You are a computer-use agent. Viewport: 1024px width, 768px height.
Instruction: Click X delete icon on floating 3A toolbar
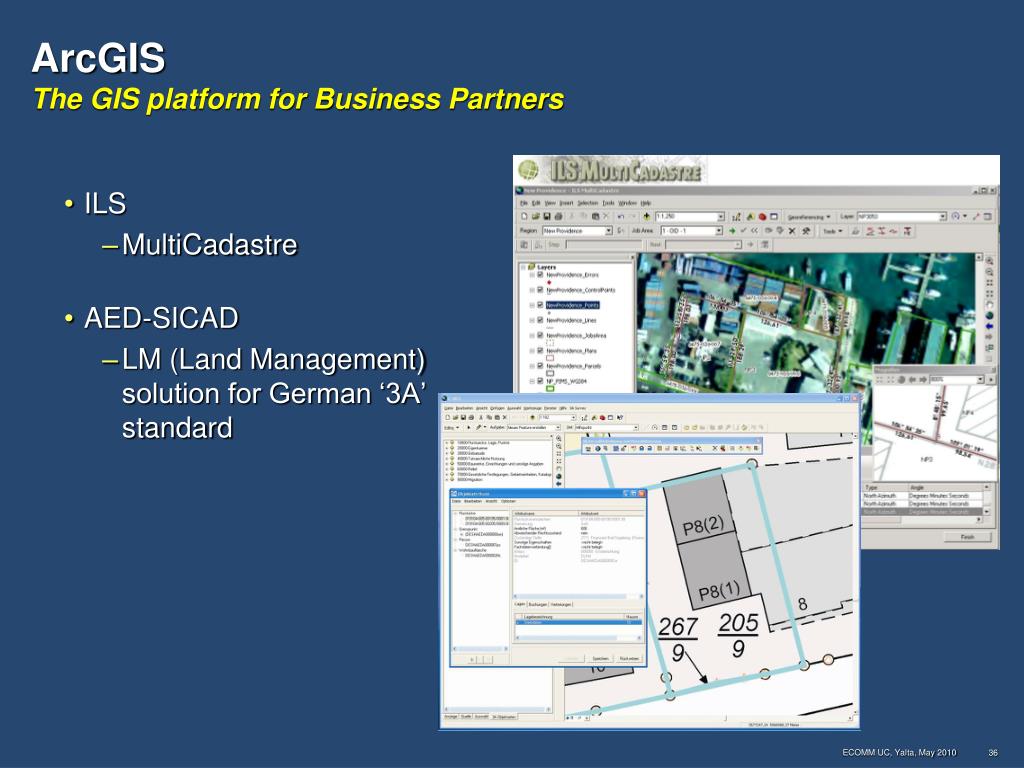714,449
